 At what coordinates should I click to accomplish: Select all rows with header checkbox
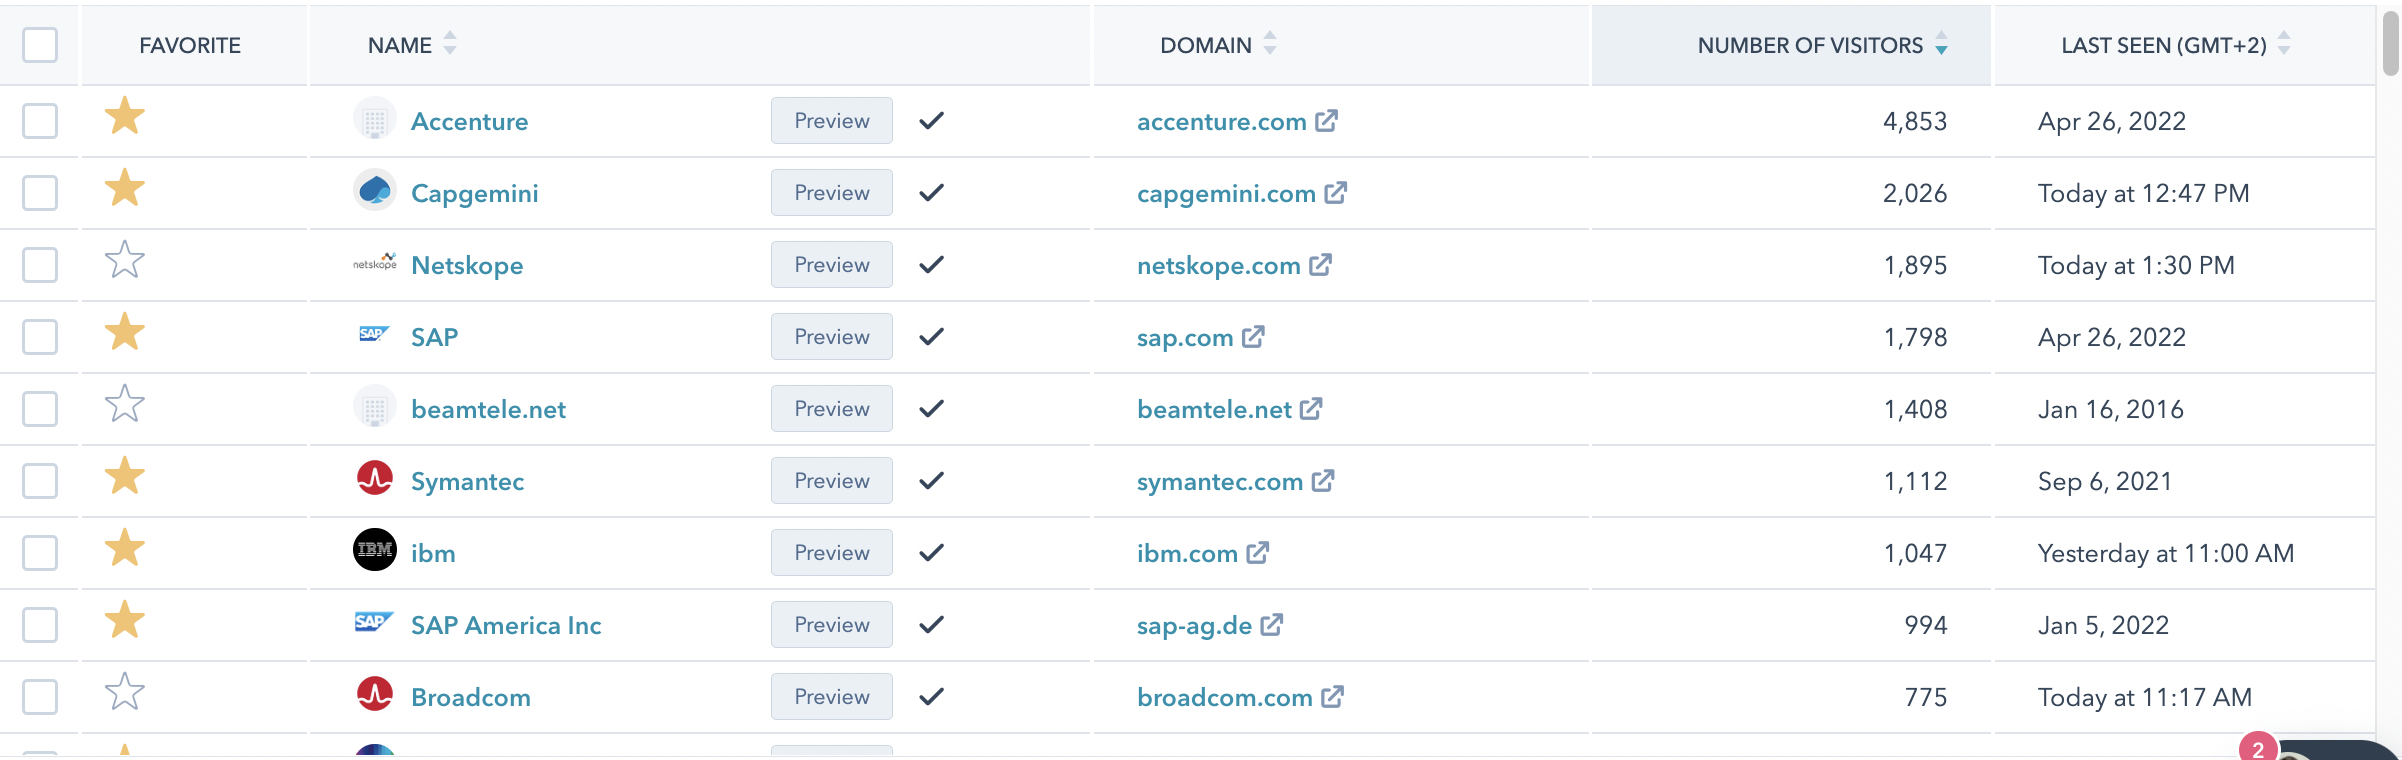pyautogui.click(x=40, y=45)
